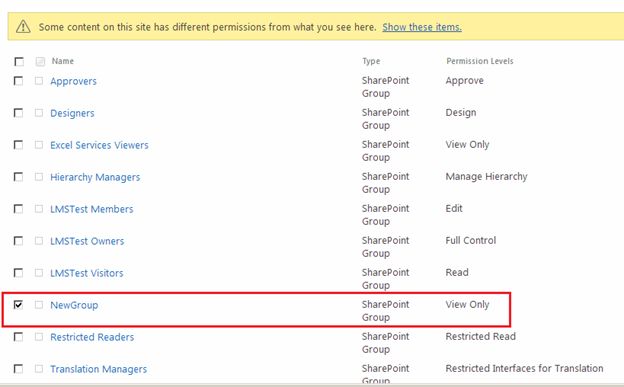624x387 pixels.
Task: Open the Approvers group link
Action: tap(73, 81)
